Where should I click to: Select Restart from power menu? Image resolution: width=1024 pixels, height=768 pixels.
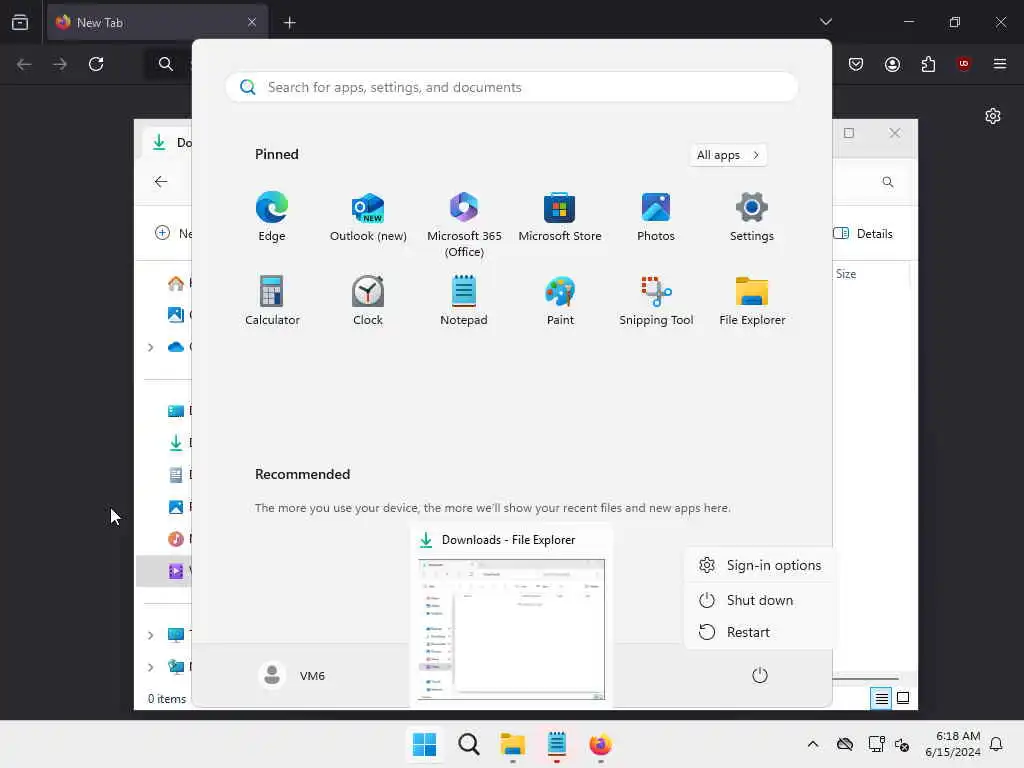[760, 632]
